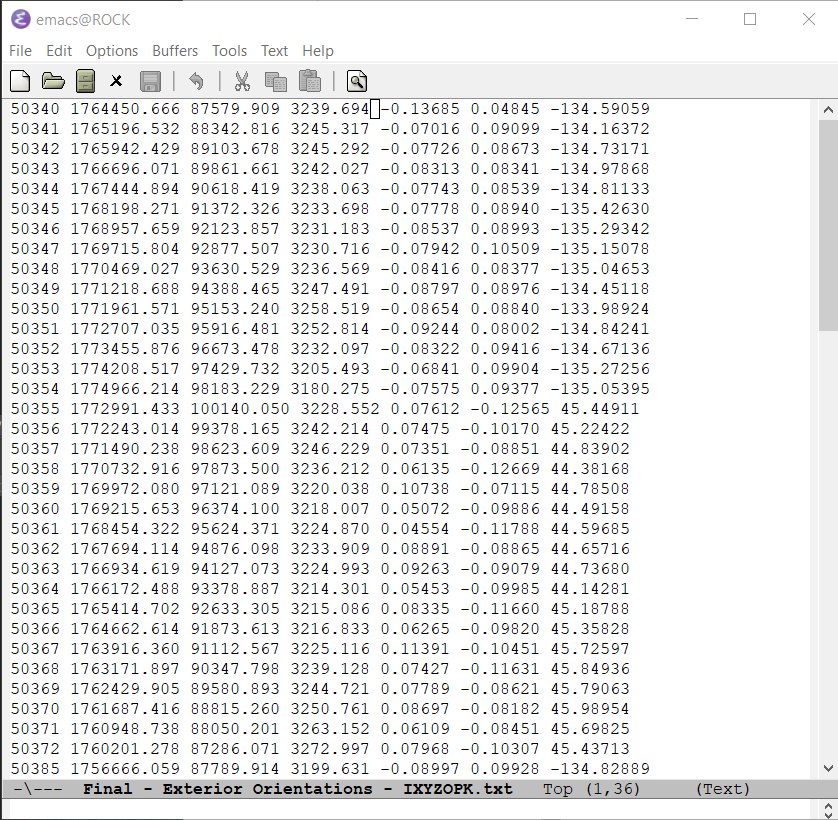Open the Help menu
The height and width of the screenshot is (820, 838).
pos(317,51)
